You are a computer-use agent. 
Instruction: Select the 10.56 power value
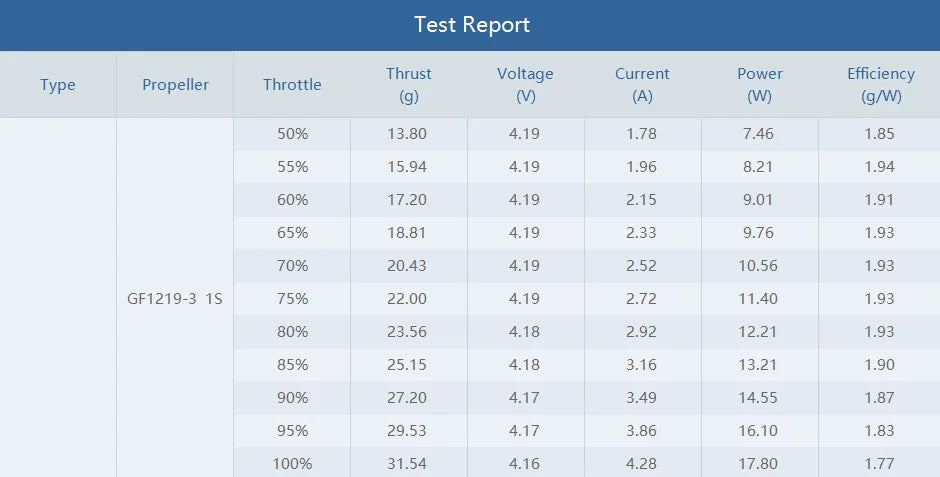point(760,266)
